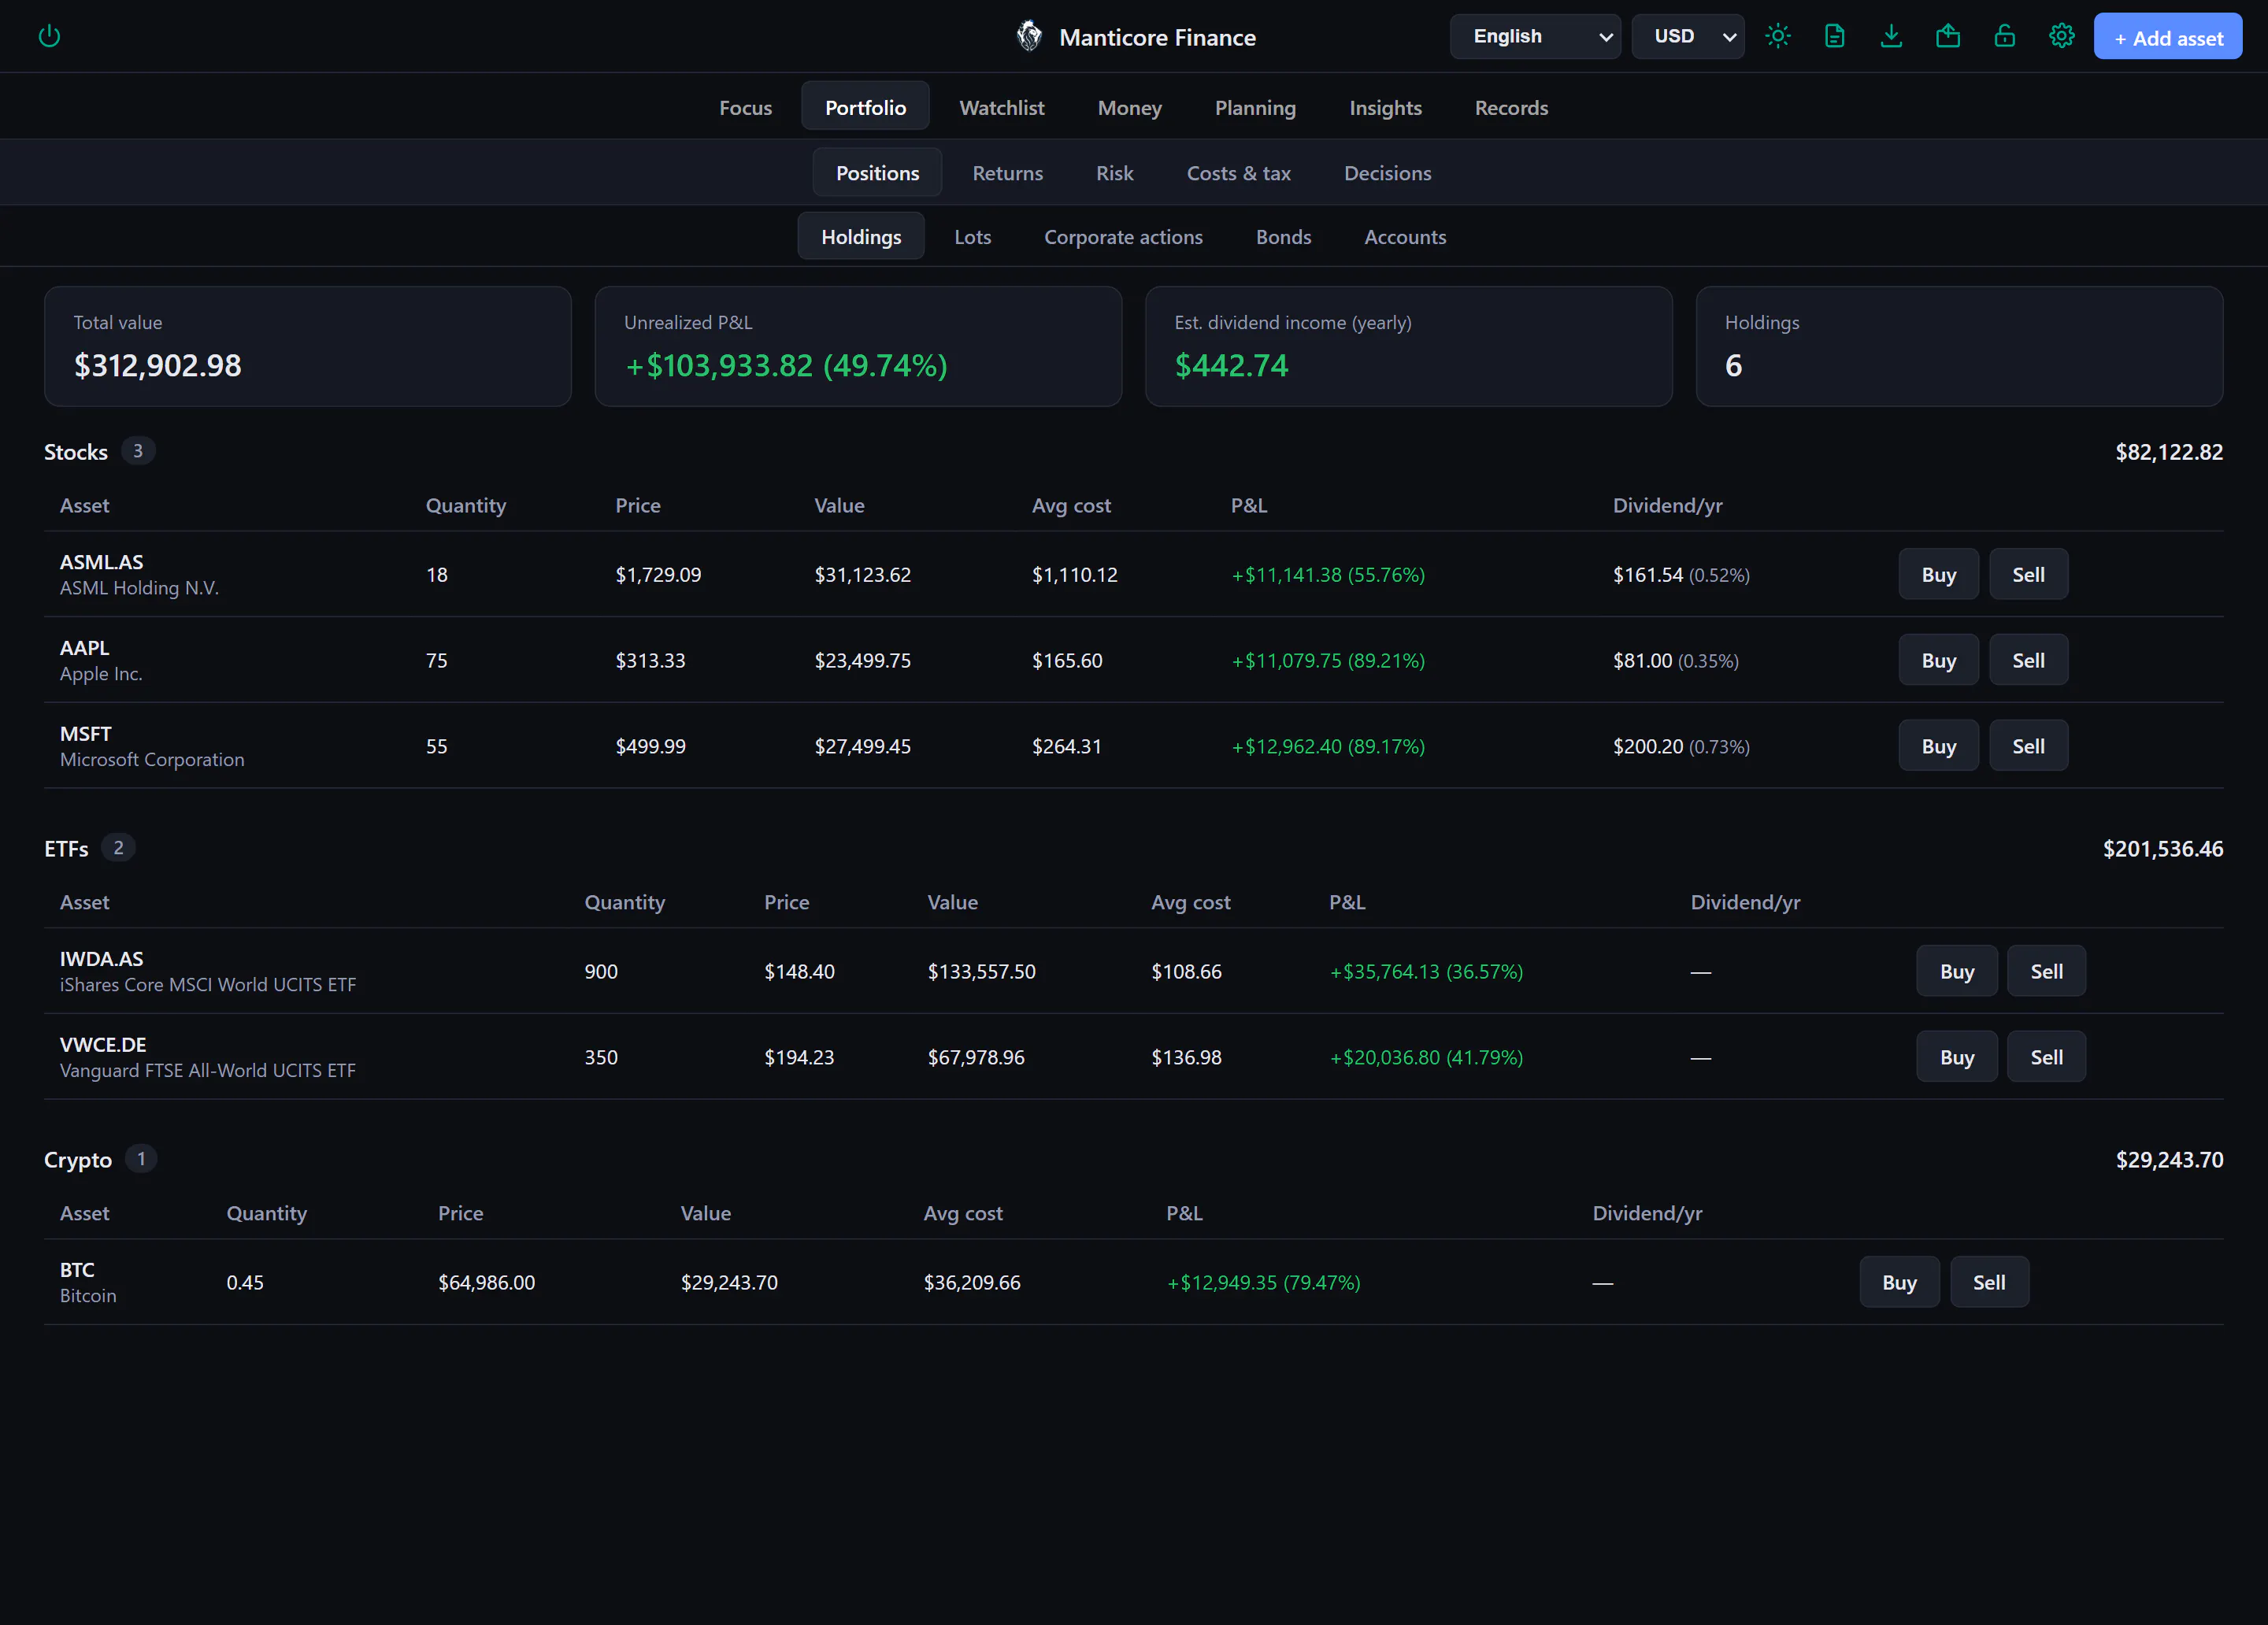Sell BTC holding
Screen dimensions: 2268x1625
pyautogui.click(x=1989, y=1282)
